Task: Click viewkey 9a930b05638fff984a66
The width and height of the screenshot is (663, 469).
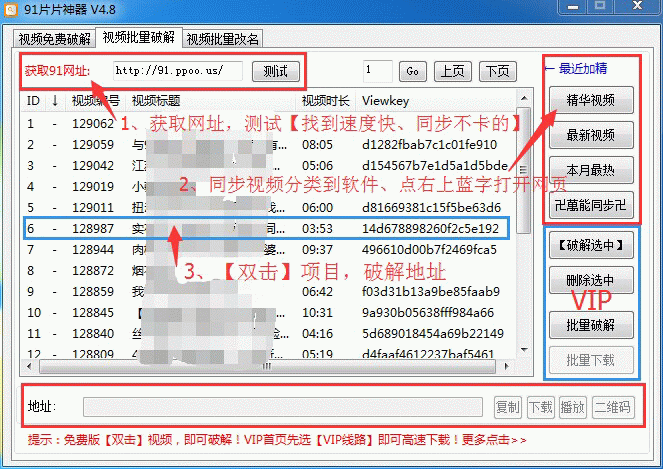Action: (428, 313)
